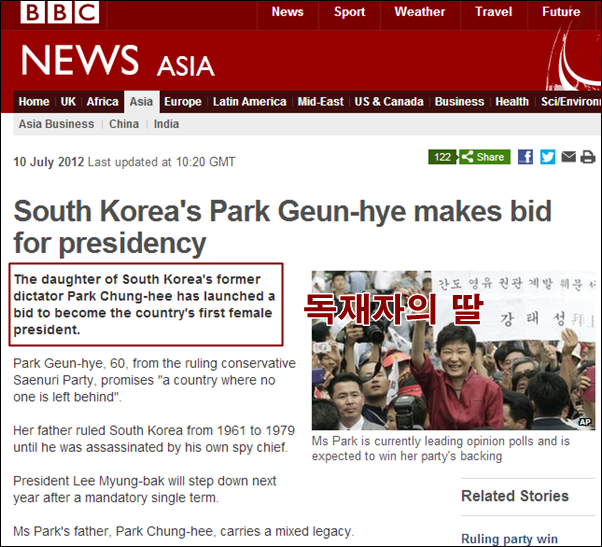Click the green Share button
Screen dimensions: 602x547
tap(485, 157)
